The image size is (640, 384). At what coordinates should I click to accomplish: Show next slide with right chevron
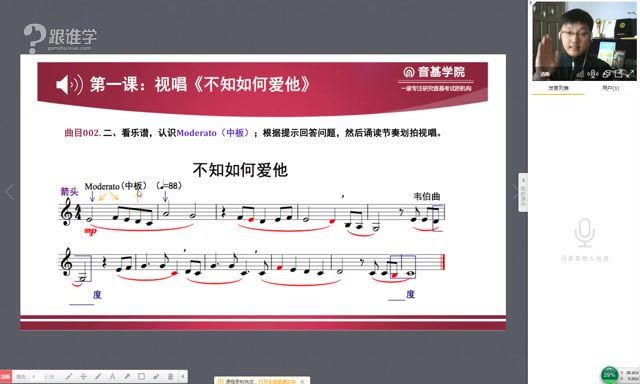(x=516, y=192)
